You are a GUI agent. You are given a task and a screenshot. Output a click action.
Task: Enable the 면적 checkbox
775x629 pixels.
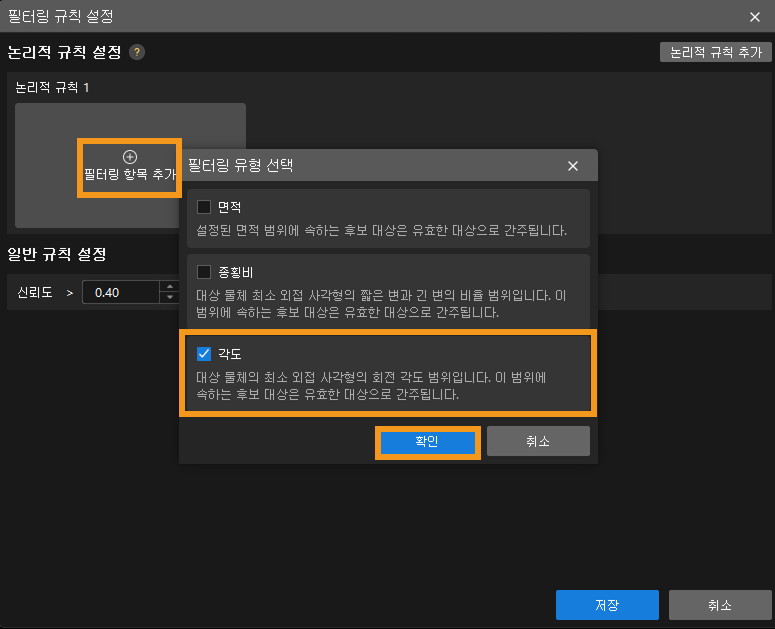(204, 207)
